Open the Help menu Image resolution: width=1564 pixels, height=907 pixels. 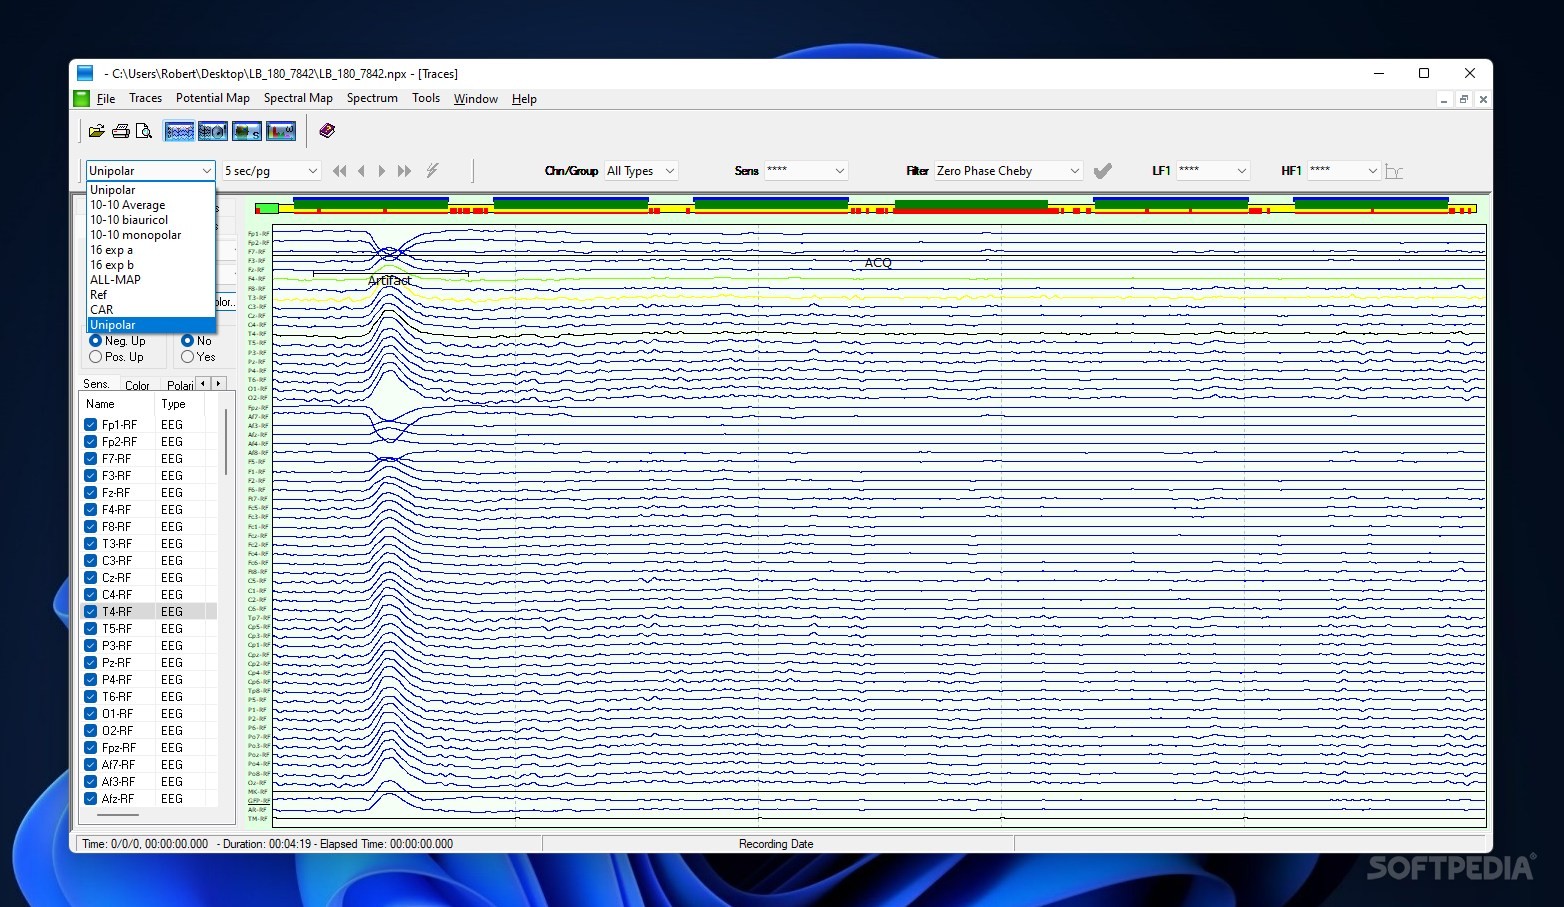click(524, 99)
